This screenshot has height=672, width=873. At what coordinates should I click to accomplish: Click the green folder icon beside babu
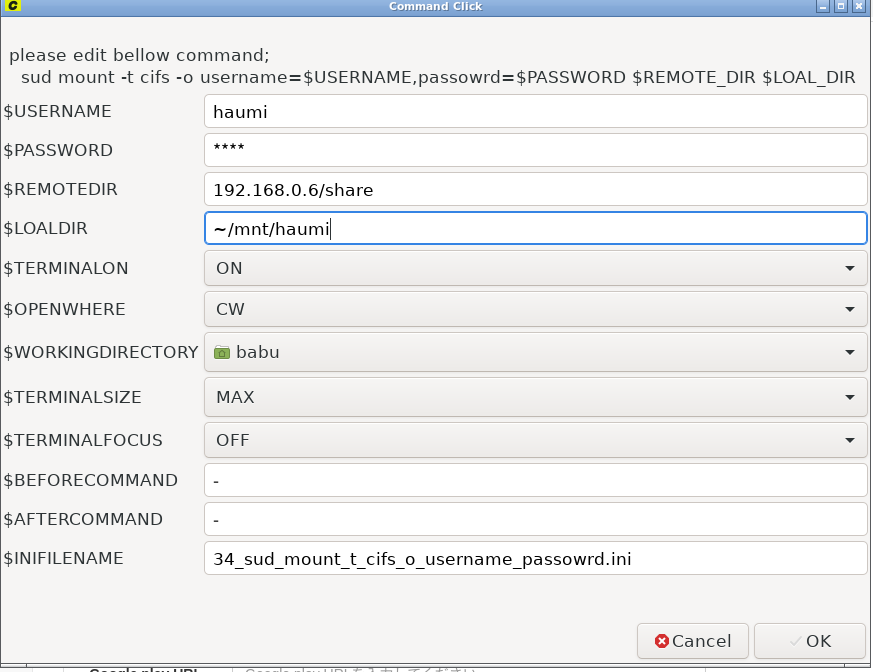[222, 352]
